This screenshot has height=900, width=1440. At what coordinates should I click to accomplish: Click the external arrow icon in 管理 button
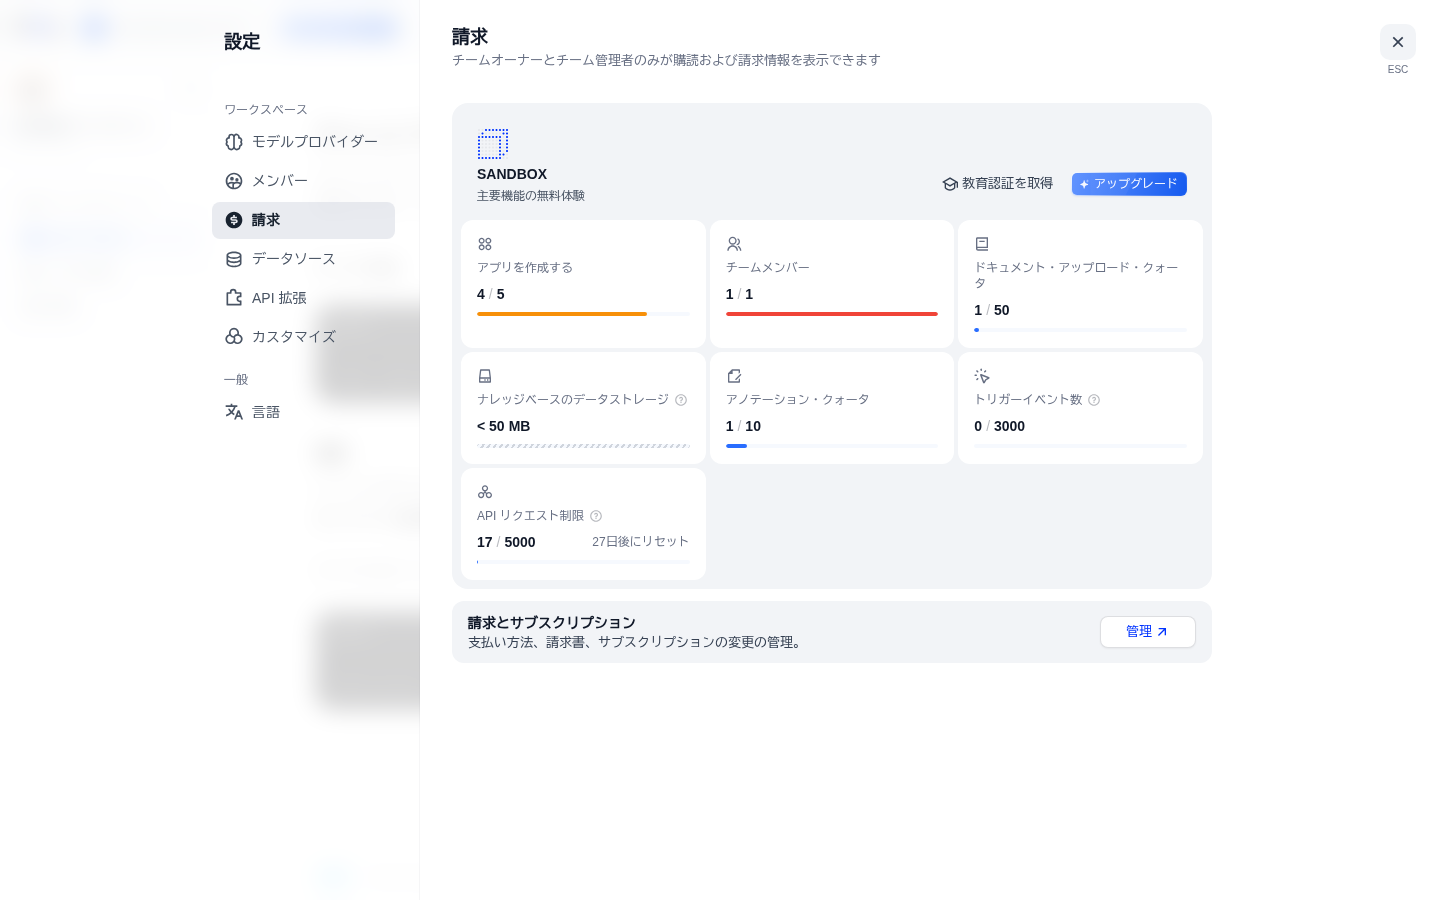[1162, 632]
